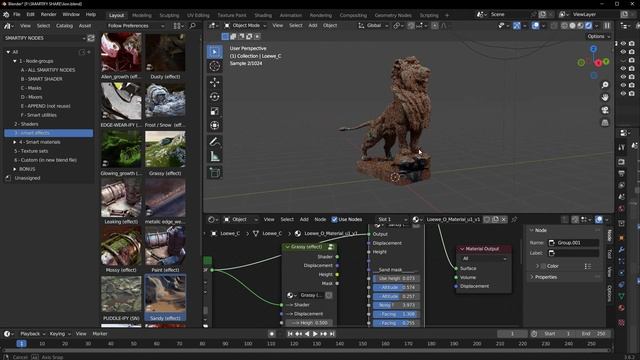640x360 pixels.
Task: Click the pan view hand icon
Action: [605, 97]
